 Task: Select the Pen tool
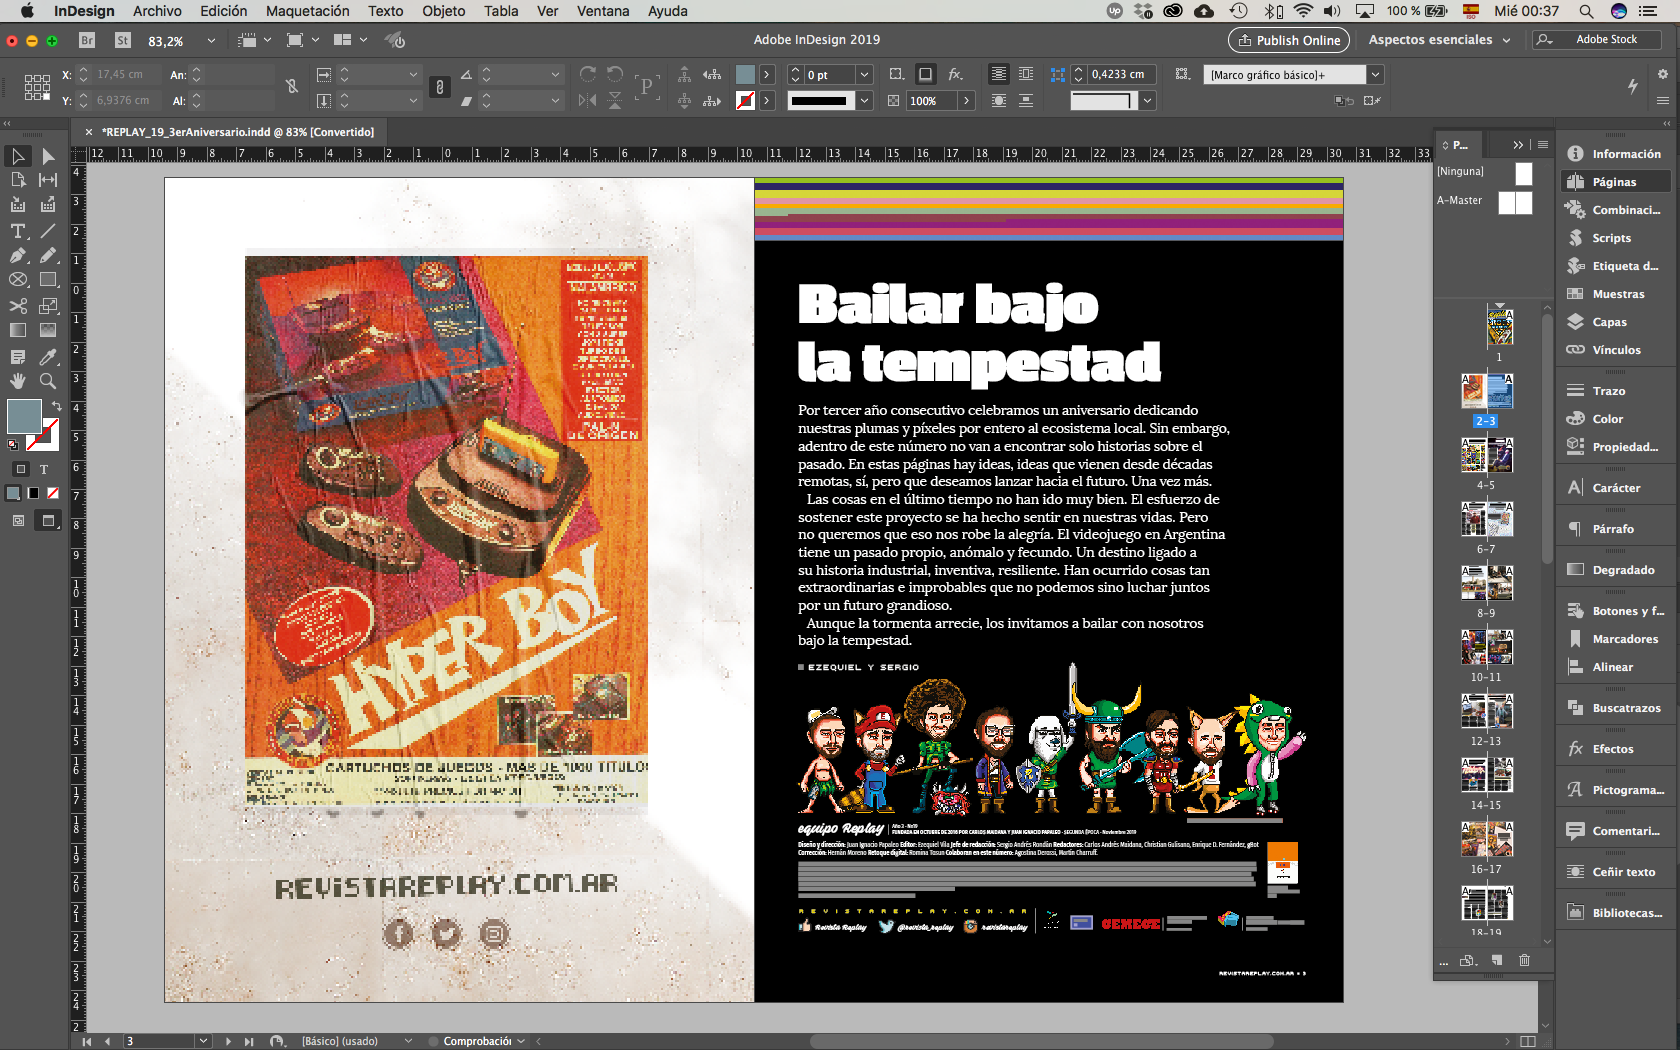(x=18, y=255)
